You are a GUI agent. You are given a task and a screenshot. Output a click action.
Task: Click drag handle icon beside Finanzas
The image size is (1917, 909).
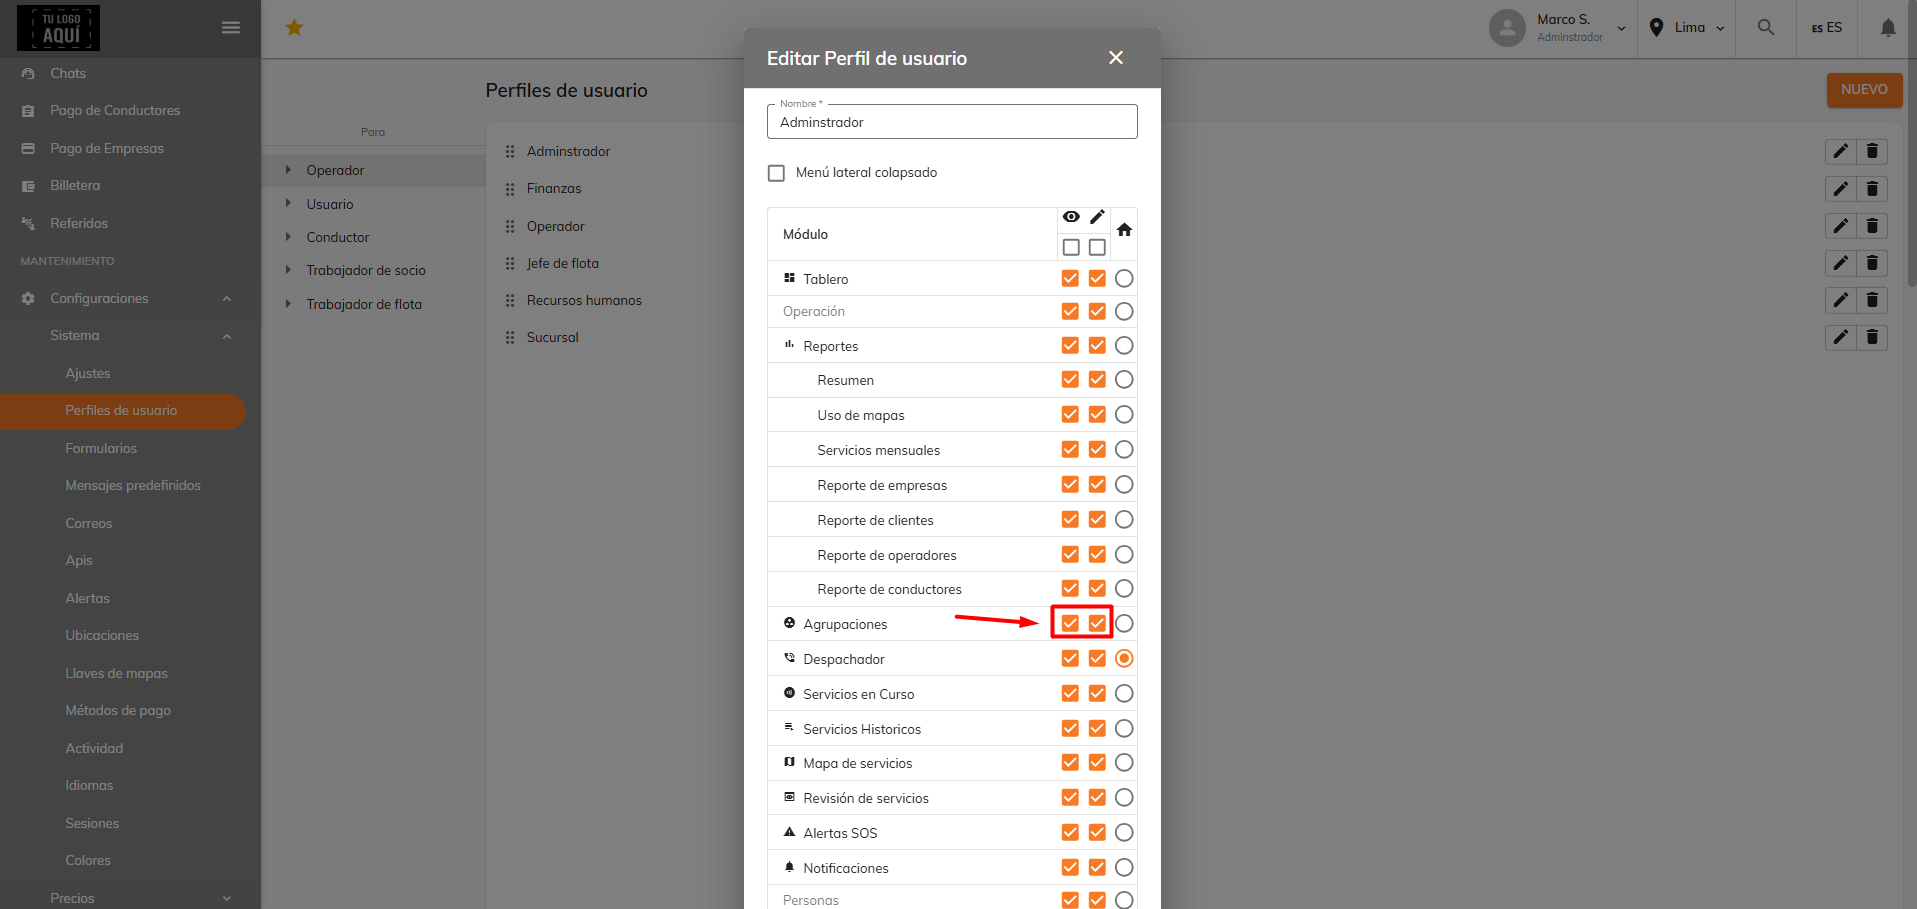[510, 188]
